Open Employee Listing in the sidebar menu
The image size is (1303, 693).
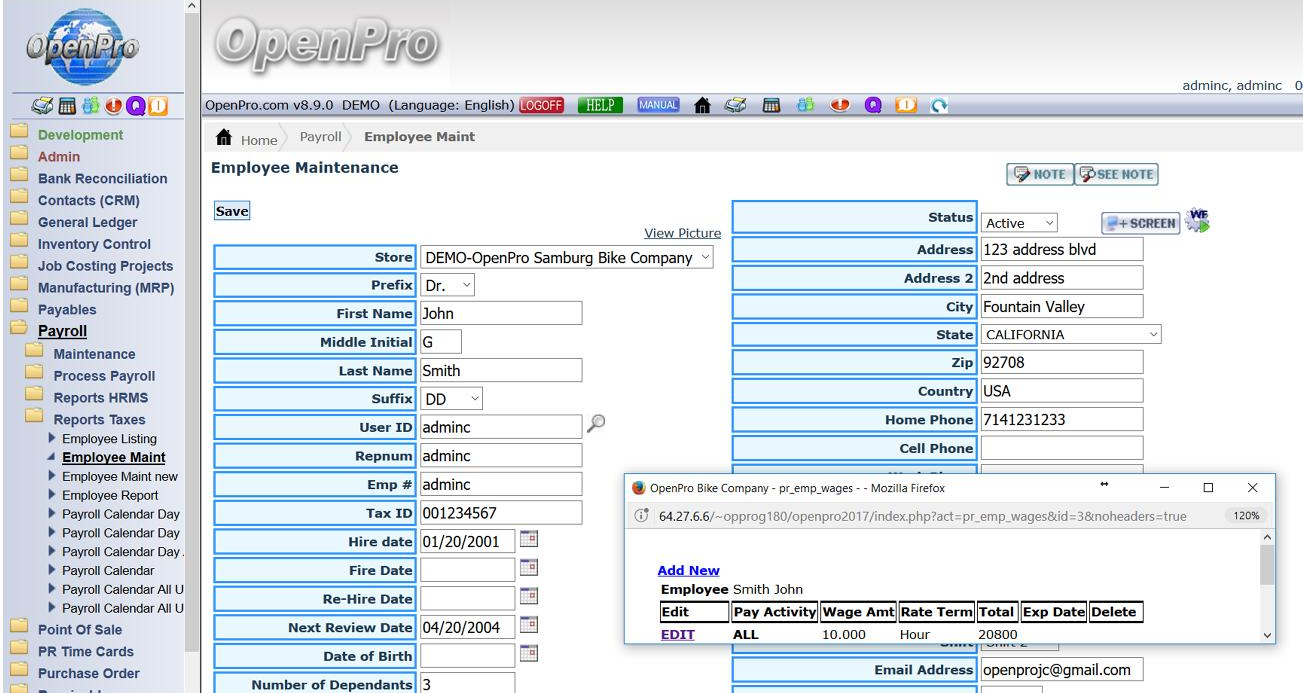point(108,439)
